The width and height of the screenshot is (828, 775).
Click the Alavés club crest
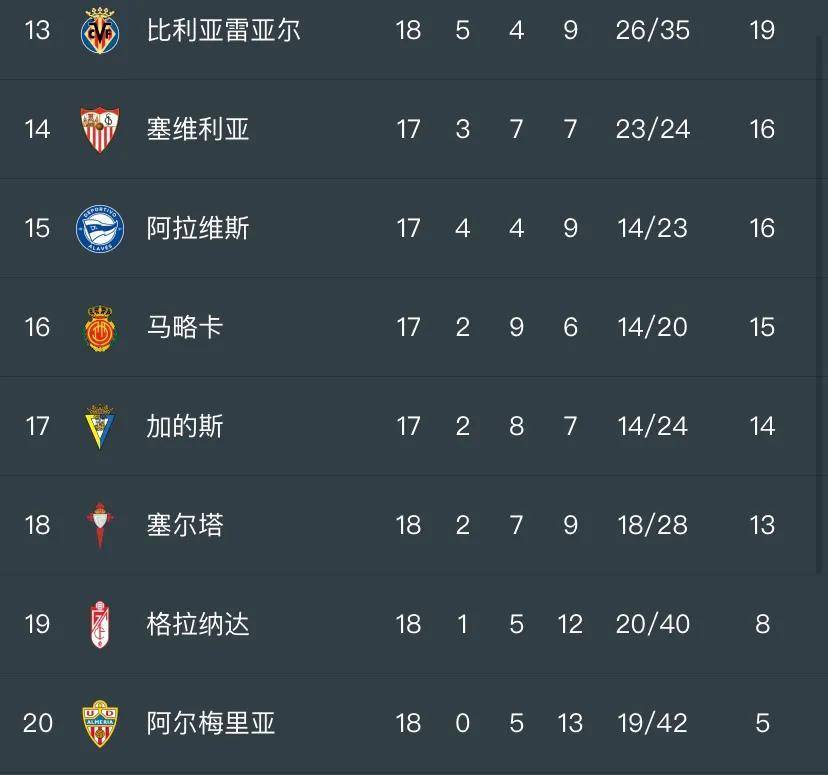coord(99,228)
